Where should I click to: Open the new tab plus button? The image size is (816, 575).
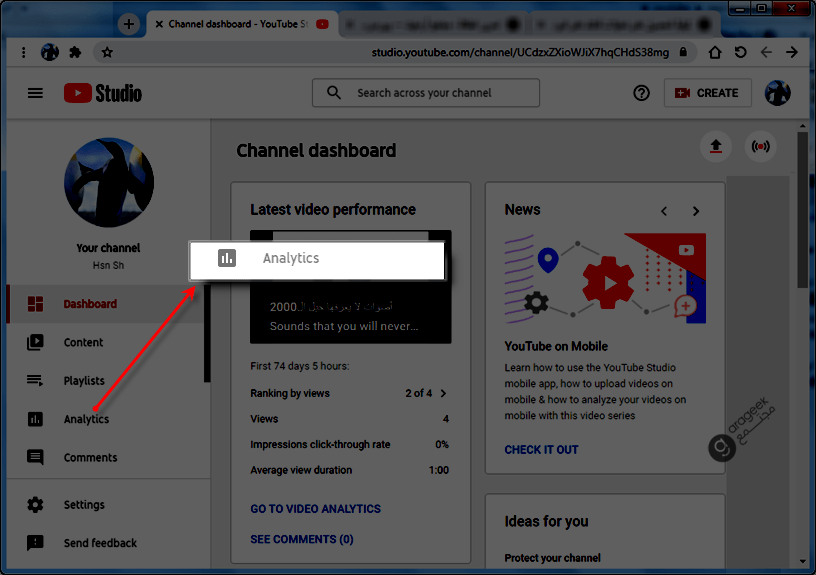point(129,24)
